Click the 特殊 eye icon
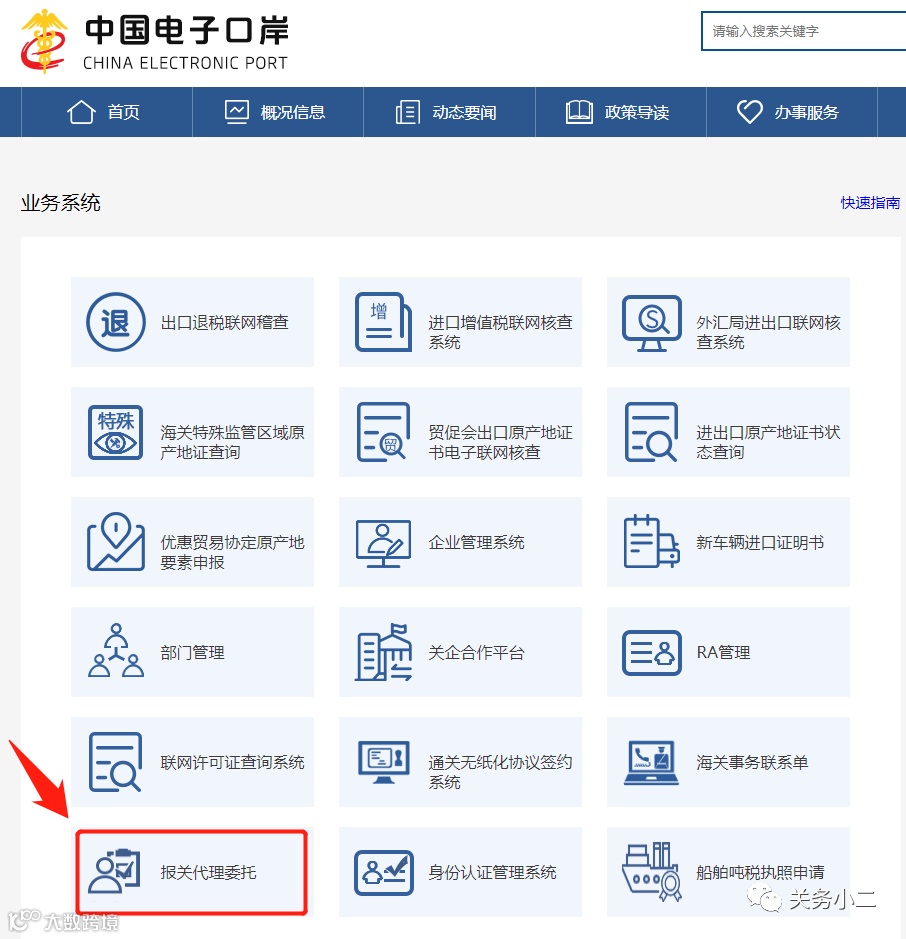This screenshot has height=939, width=906. coord(116,432)
